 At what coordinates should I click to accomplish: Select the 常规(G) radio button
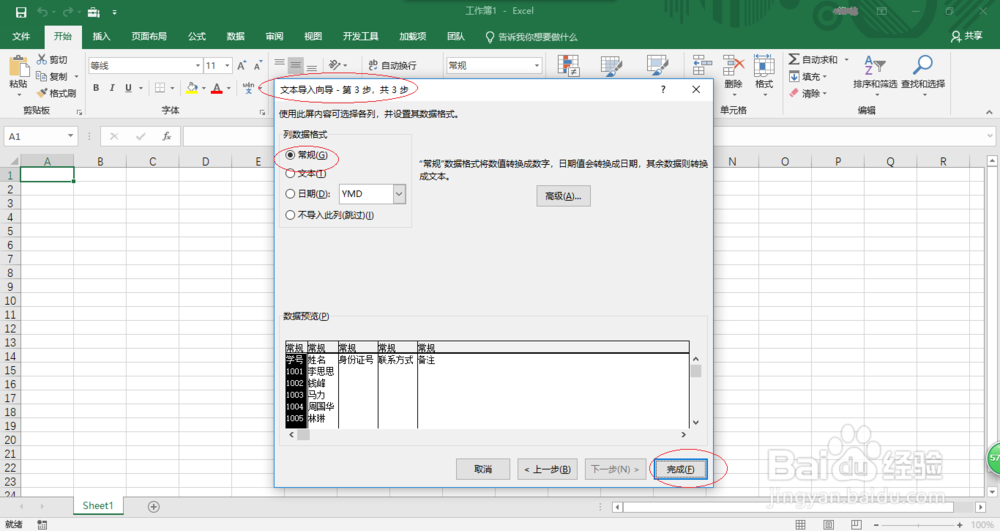pos(290,155)
